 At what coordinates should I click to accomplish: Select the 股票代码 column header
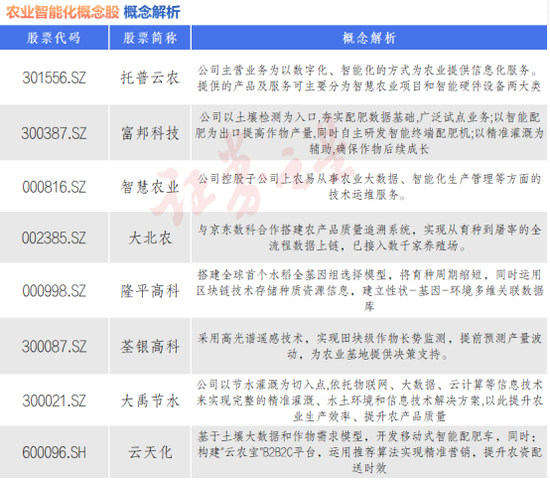tap(54, 38)
